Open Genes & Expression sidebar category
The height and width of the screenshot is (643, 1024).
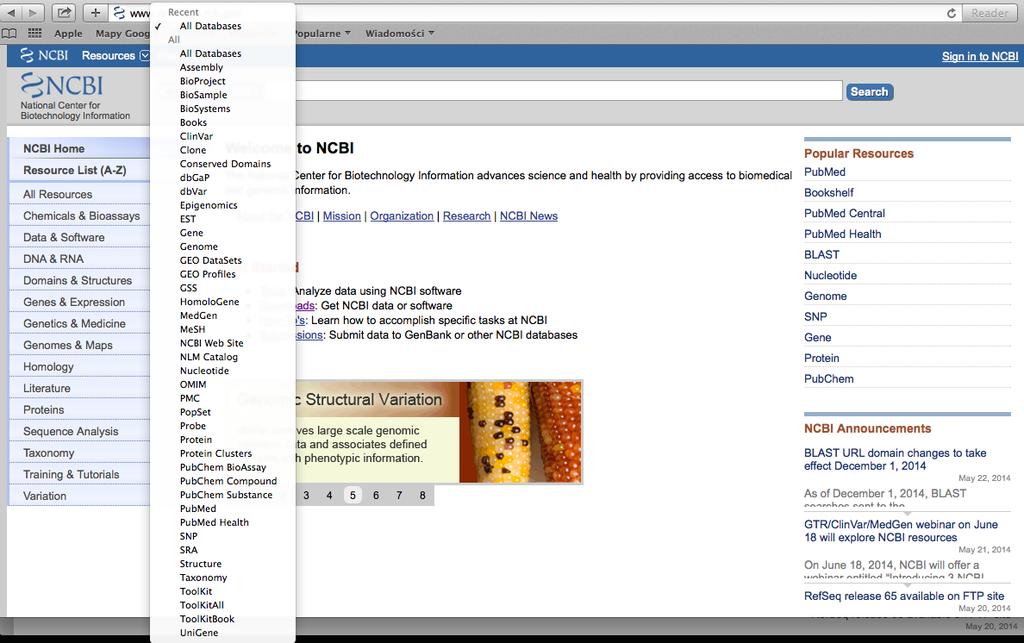pos(79,302)
